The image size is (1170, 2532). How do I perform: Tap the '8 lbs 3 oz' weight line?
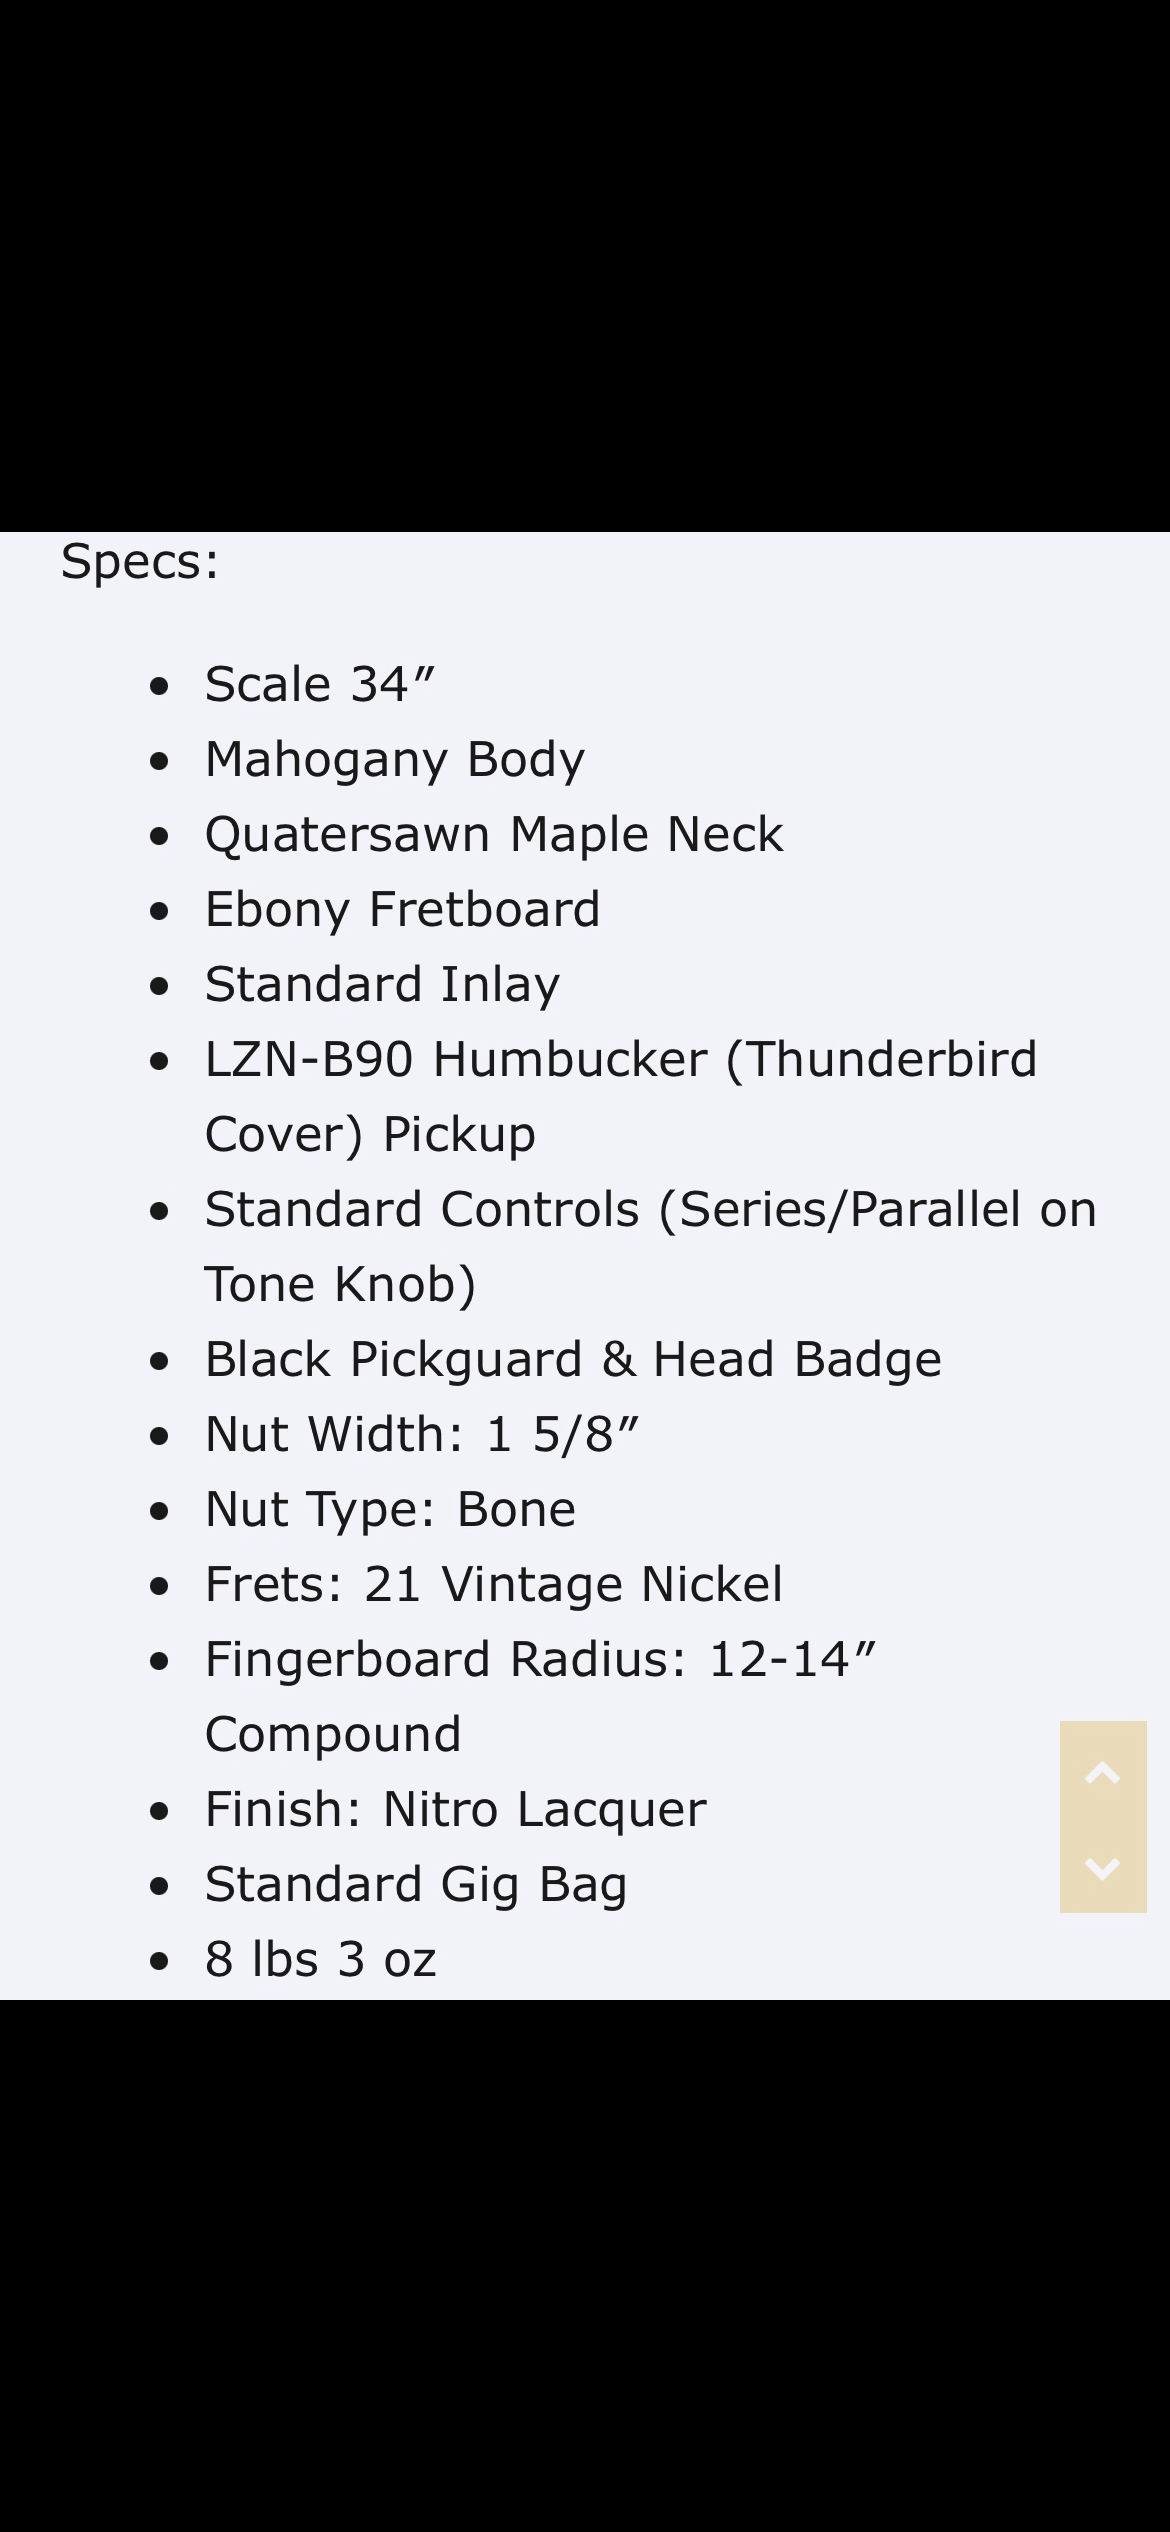pos(320,1960)
